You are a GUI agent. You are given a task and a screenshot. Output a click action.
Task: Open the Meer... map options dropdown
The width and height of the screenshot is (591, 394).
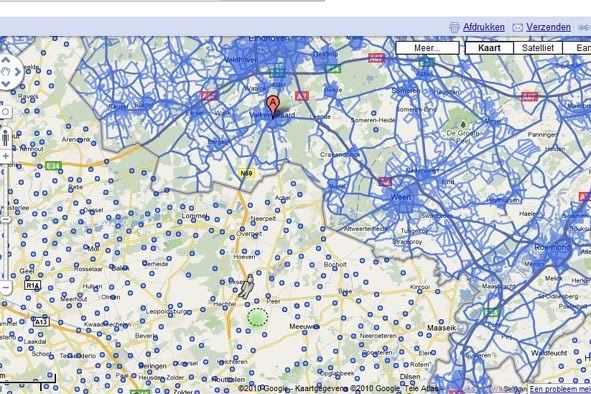tap(427, 48)
